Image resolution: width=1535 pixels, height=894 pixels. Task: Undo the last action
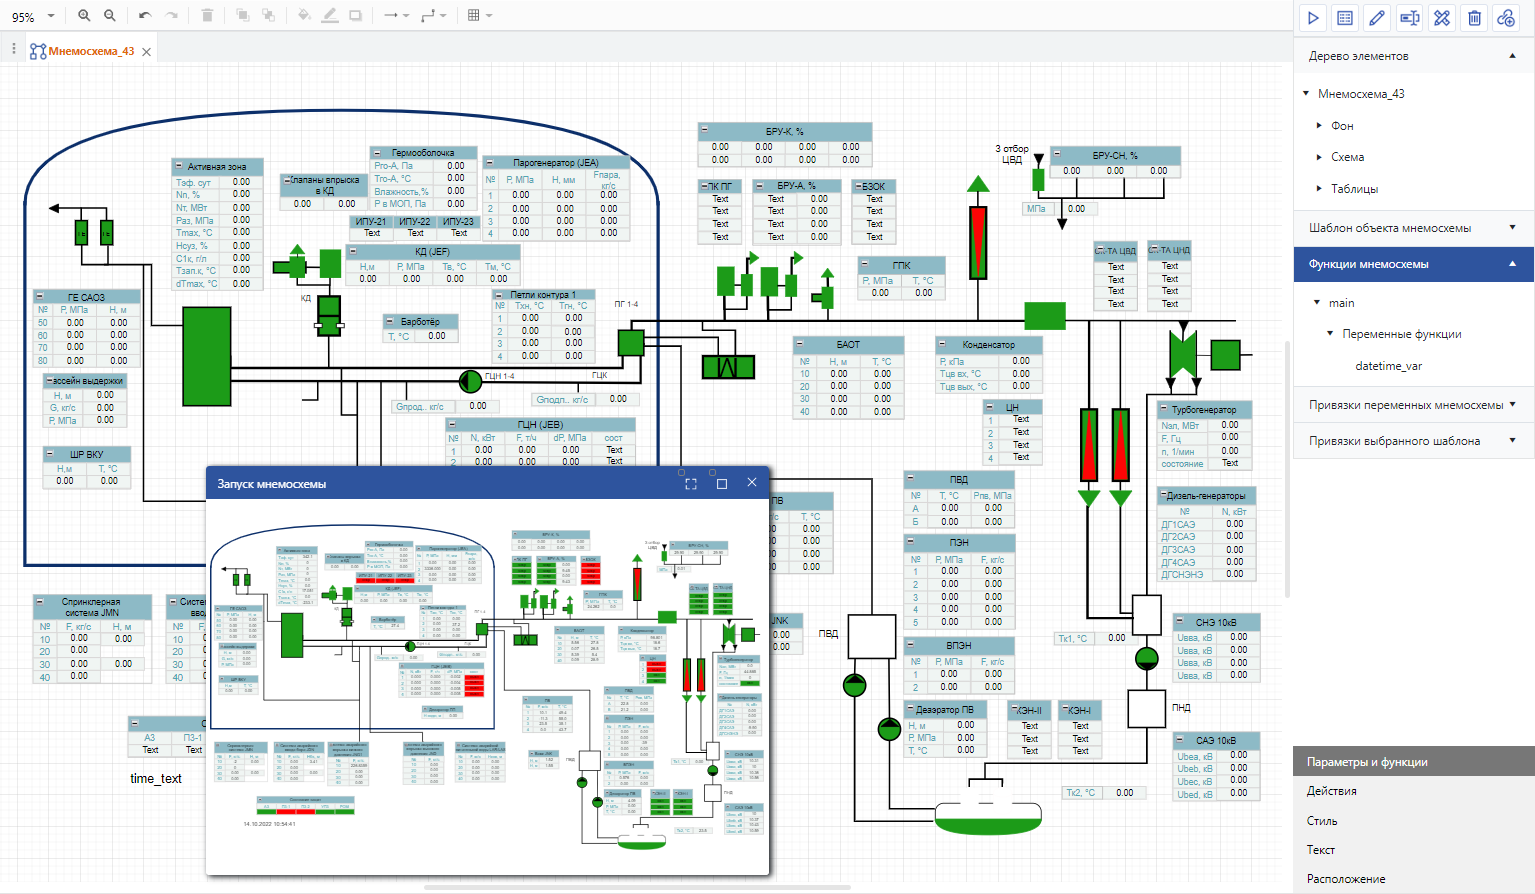145,16
